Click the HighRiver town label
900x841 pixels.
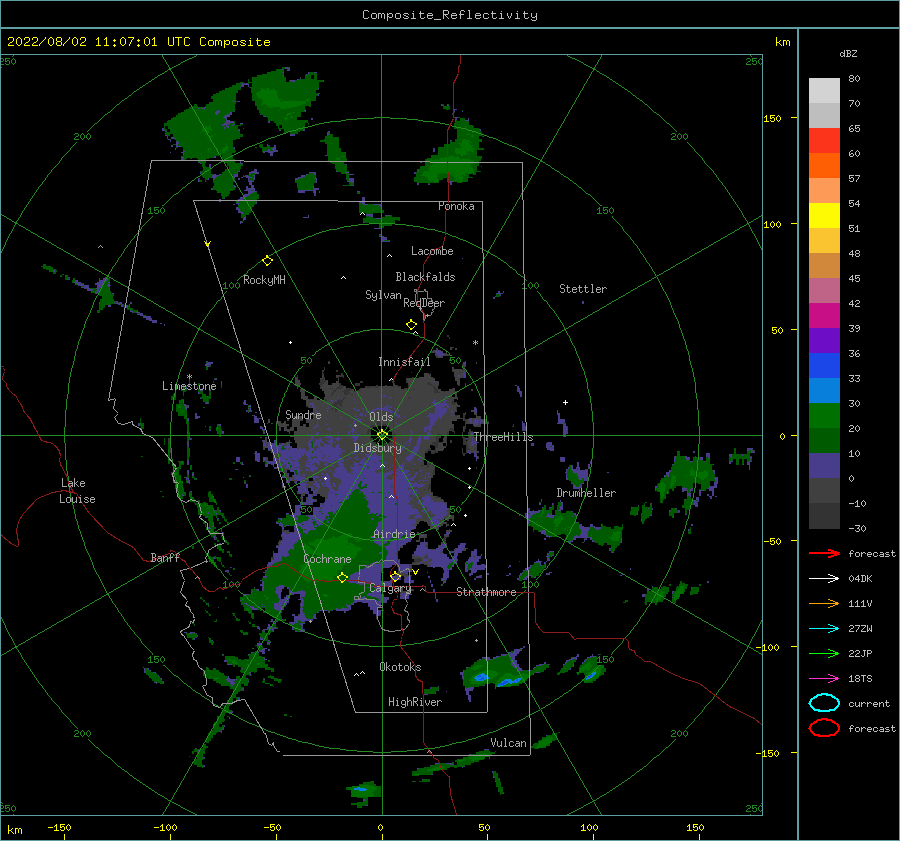415,702
